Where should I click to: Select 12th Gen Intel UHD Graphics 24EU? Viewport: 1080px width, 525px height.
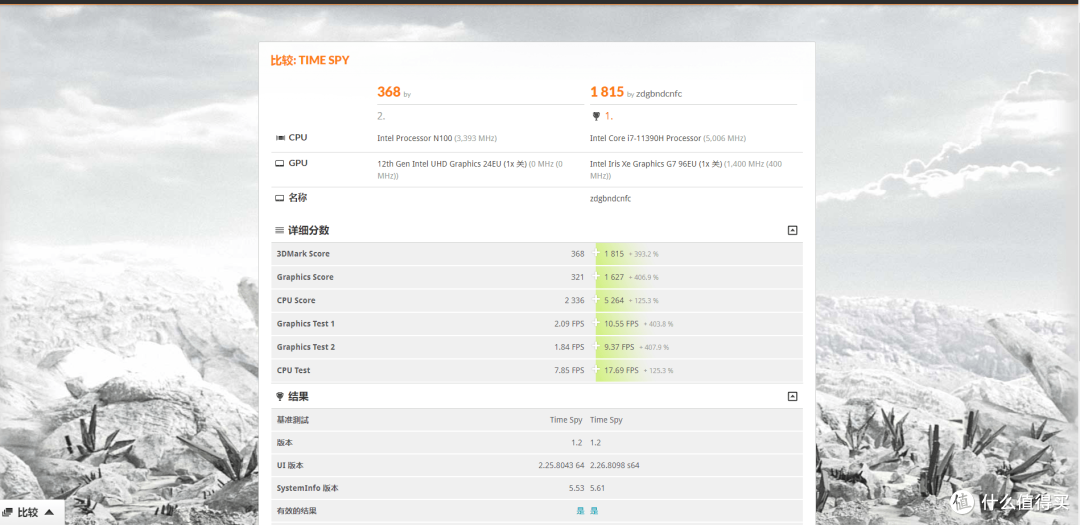[437, 164]
